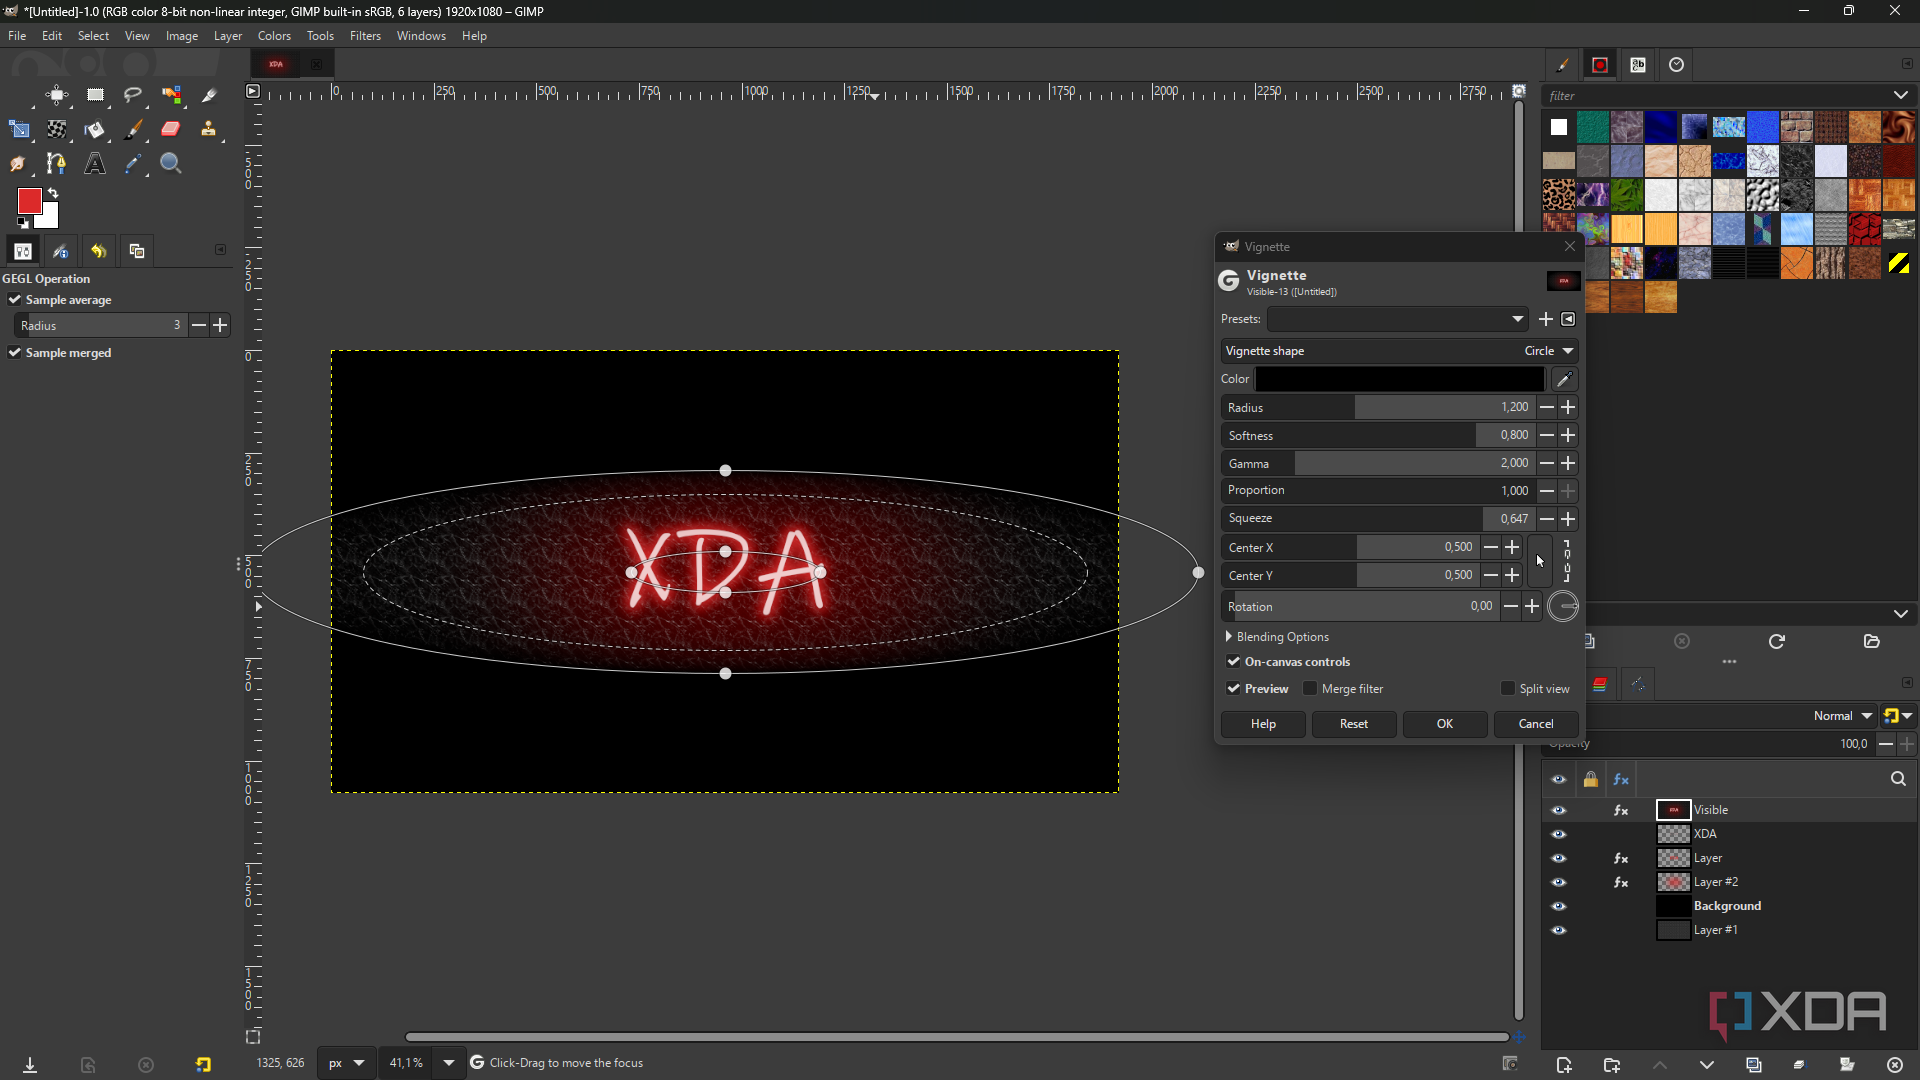Open layer mode group switch dropdown
This screenshot has height=1080, width=1920.
pyautogui.click(x=1898, y=716)
